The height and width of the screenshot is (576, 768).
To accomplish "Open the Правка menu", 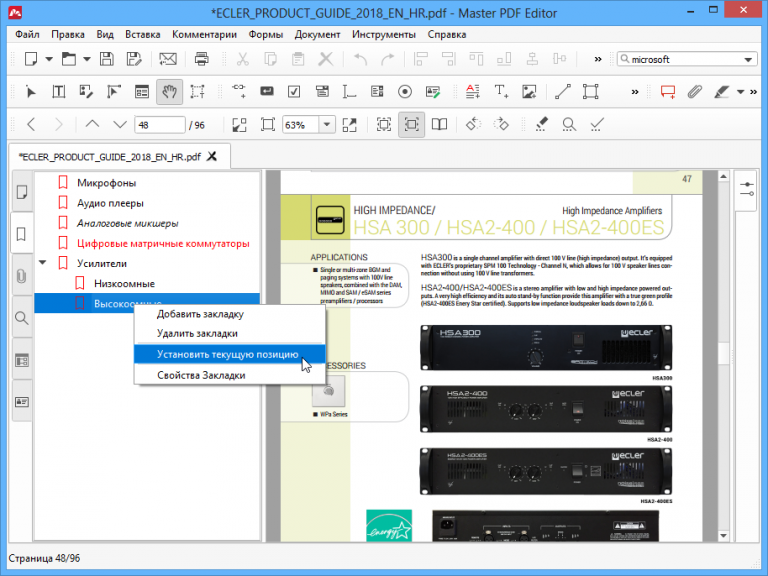I will pyautogui.click(x=68, y=34).
